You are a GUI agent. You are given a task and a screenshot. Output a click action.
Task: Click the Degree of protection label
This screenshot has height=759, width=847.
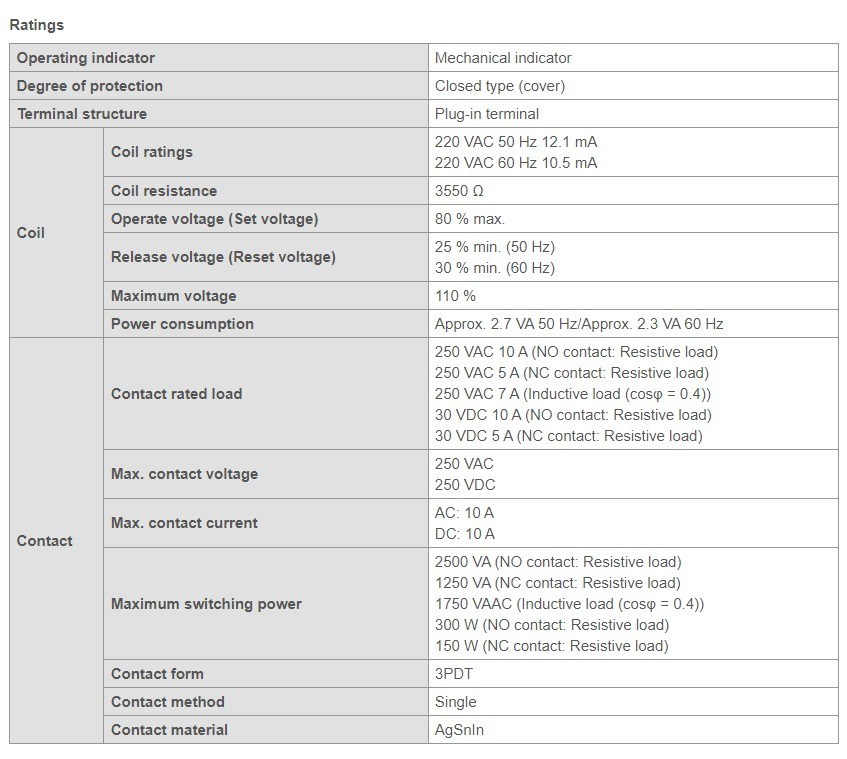click(90, 86)
